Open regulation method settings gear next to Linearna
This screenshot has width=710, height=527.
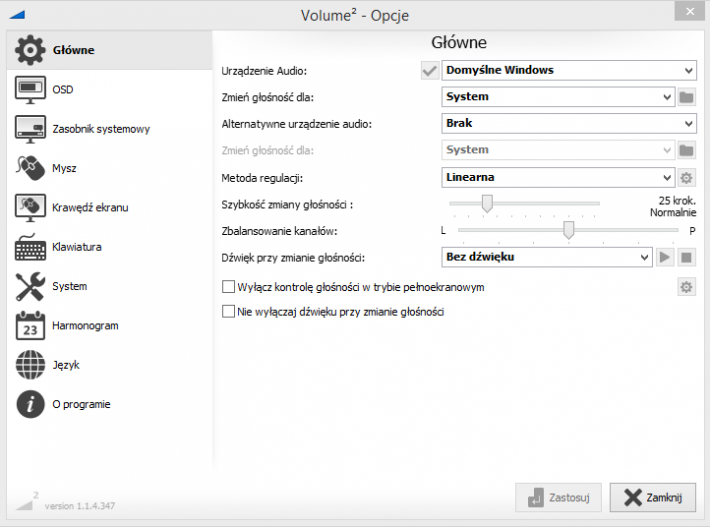tap(686, 177)
